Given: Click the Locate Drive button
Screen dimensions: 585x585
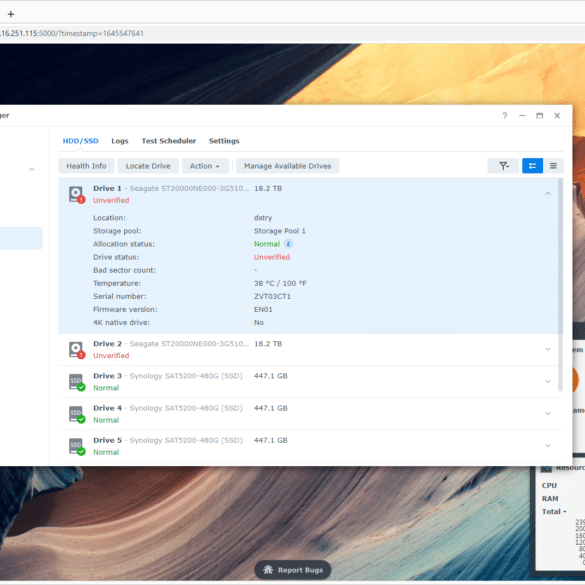Looking at the screenshot, I should 148,166.
